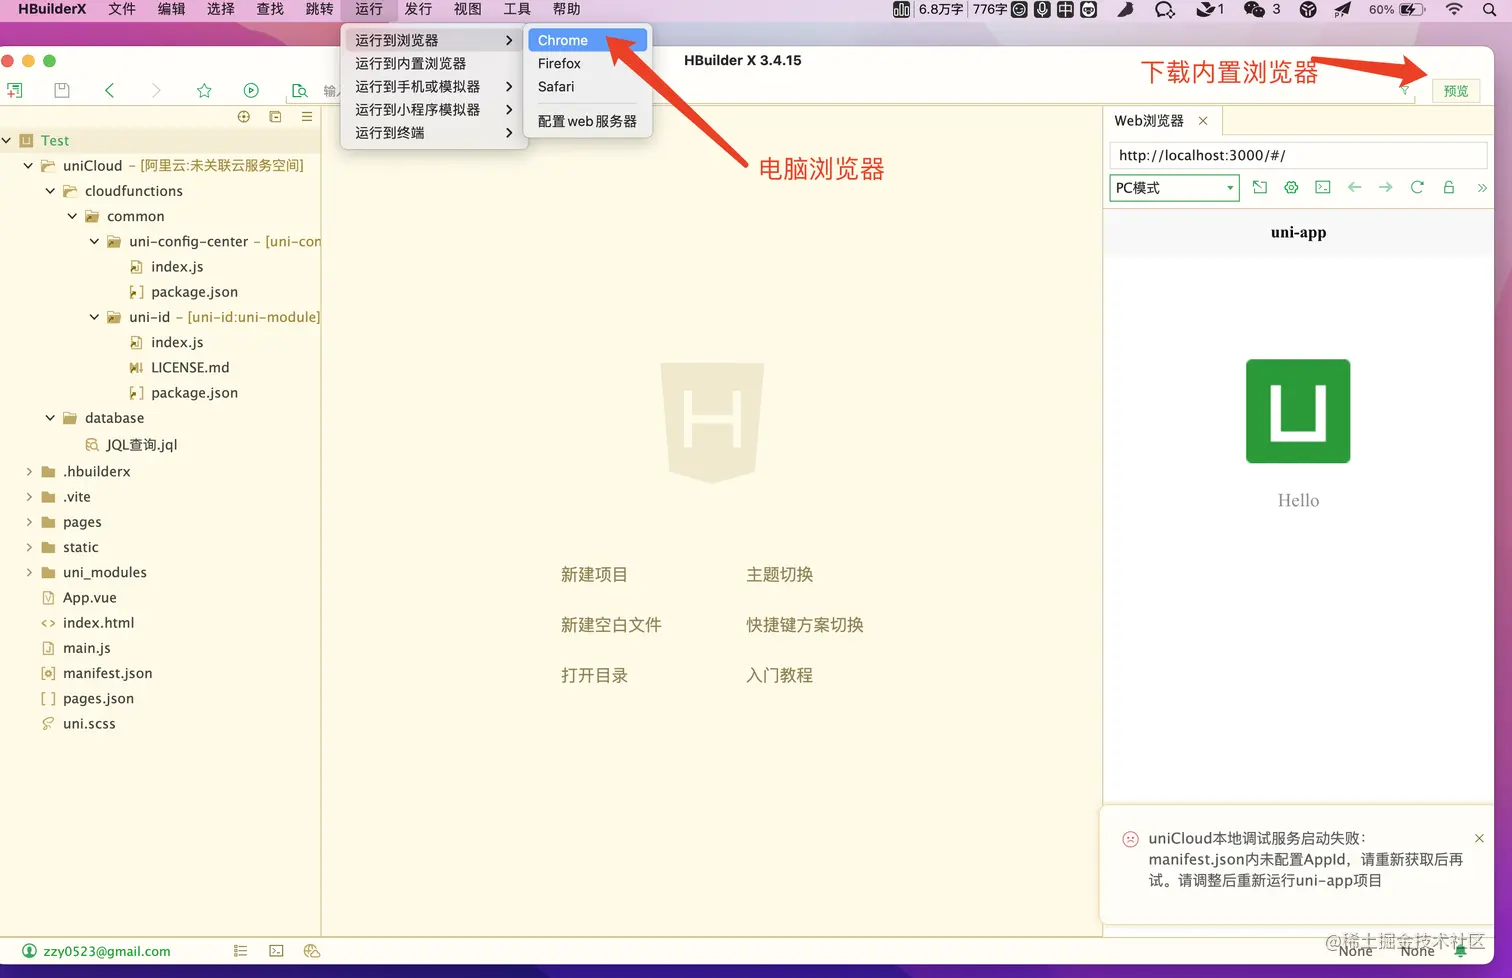Click built-in browser back arrow

click(x=1354, y=187)
